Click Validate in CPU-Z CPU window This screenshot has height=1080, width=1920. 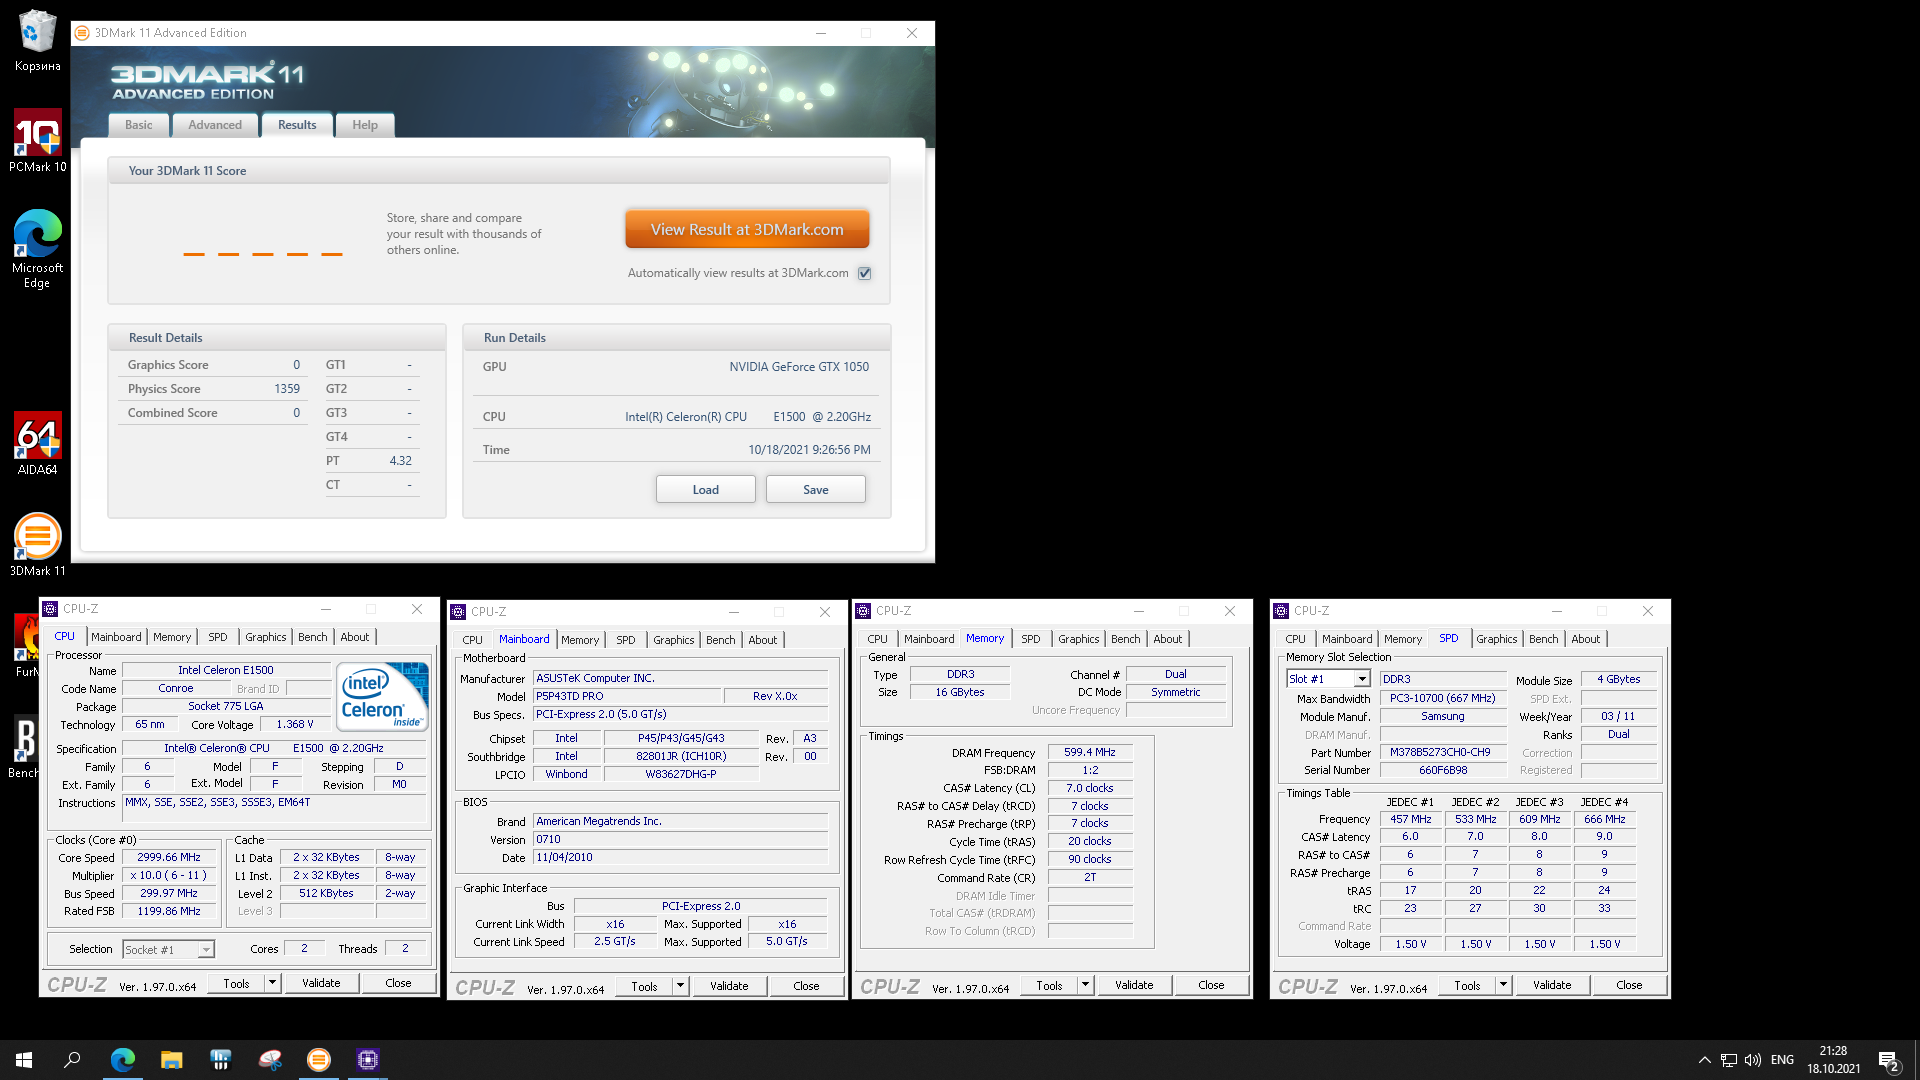point(321,983)
